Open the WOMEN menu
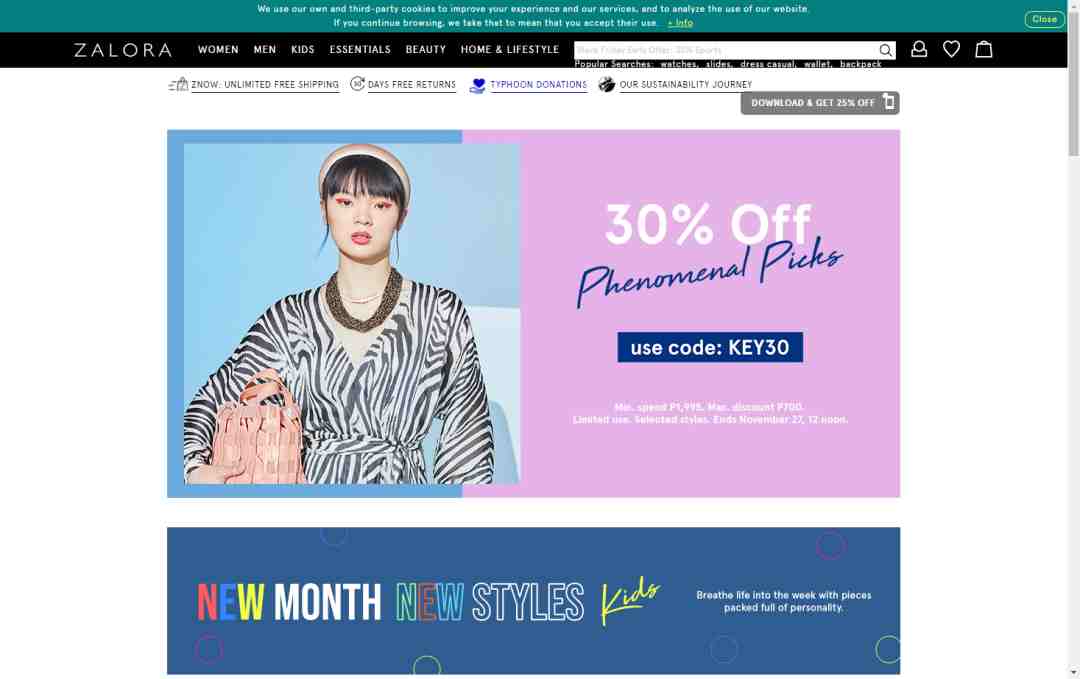The width and height of the screenshot is (1080, 679). (x=218, y=50)
